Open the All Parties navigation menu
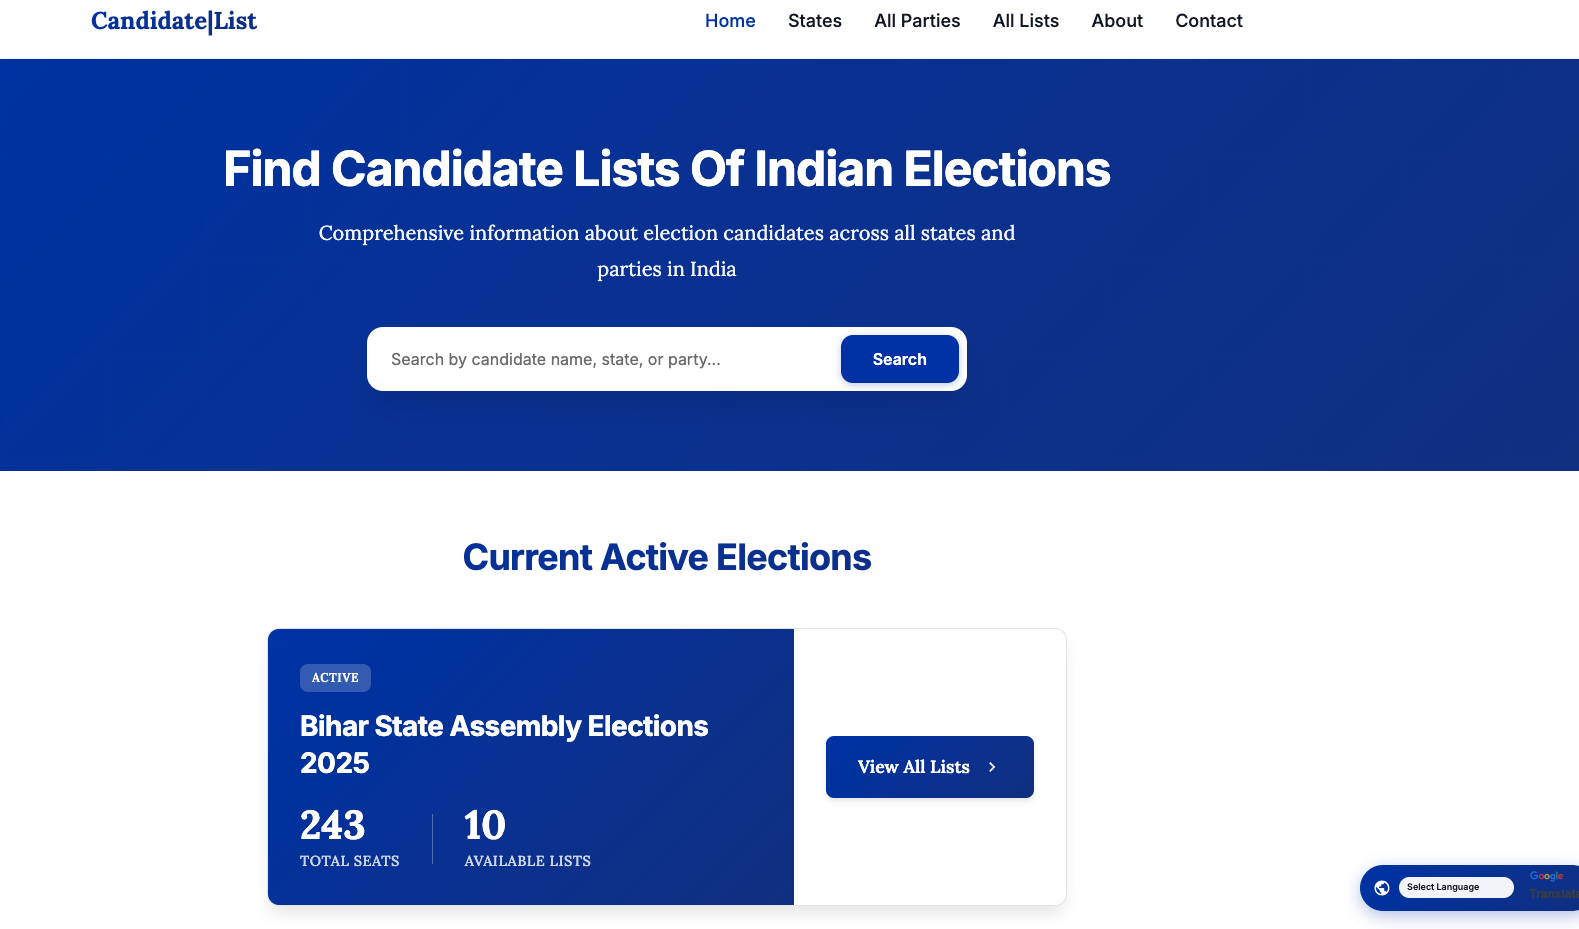 917,20
